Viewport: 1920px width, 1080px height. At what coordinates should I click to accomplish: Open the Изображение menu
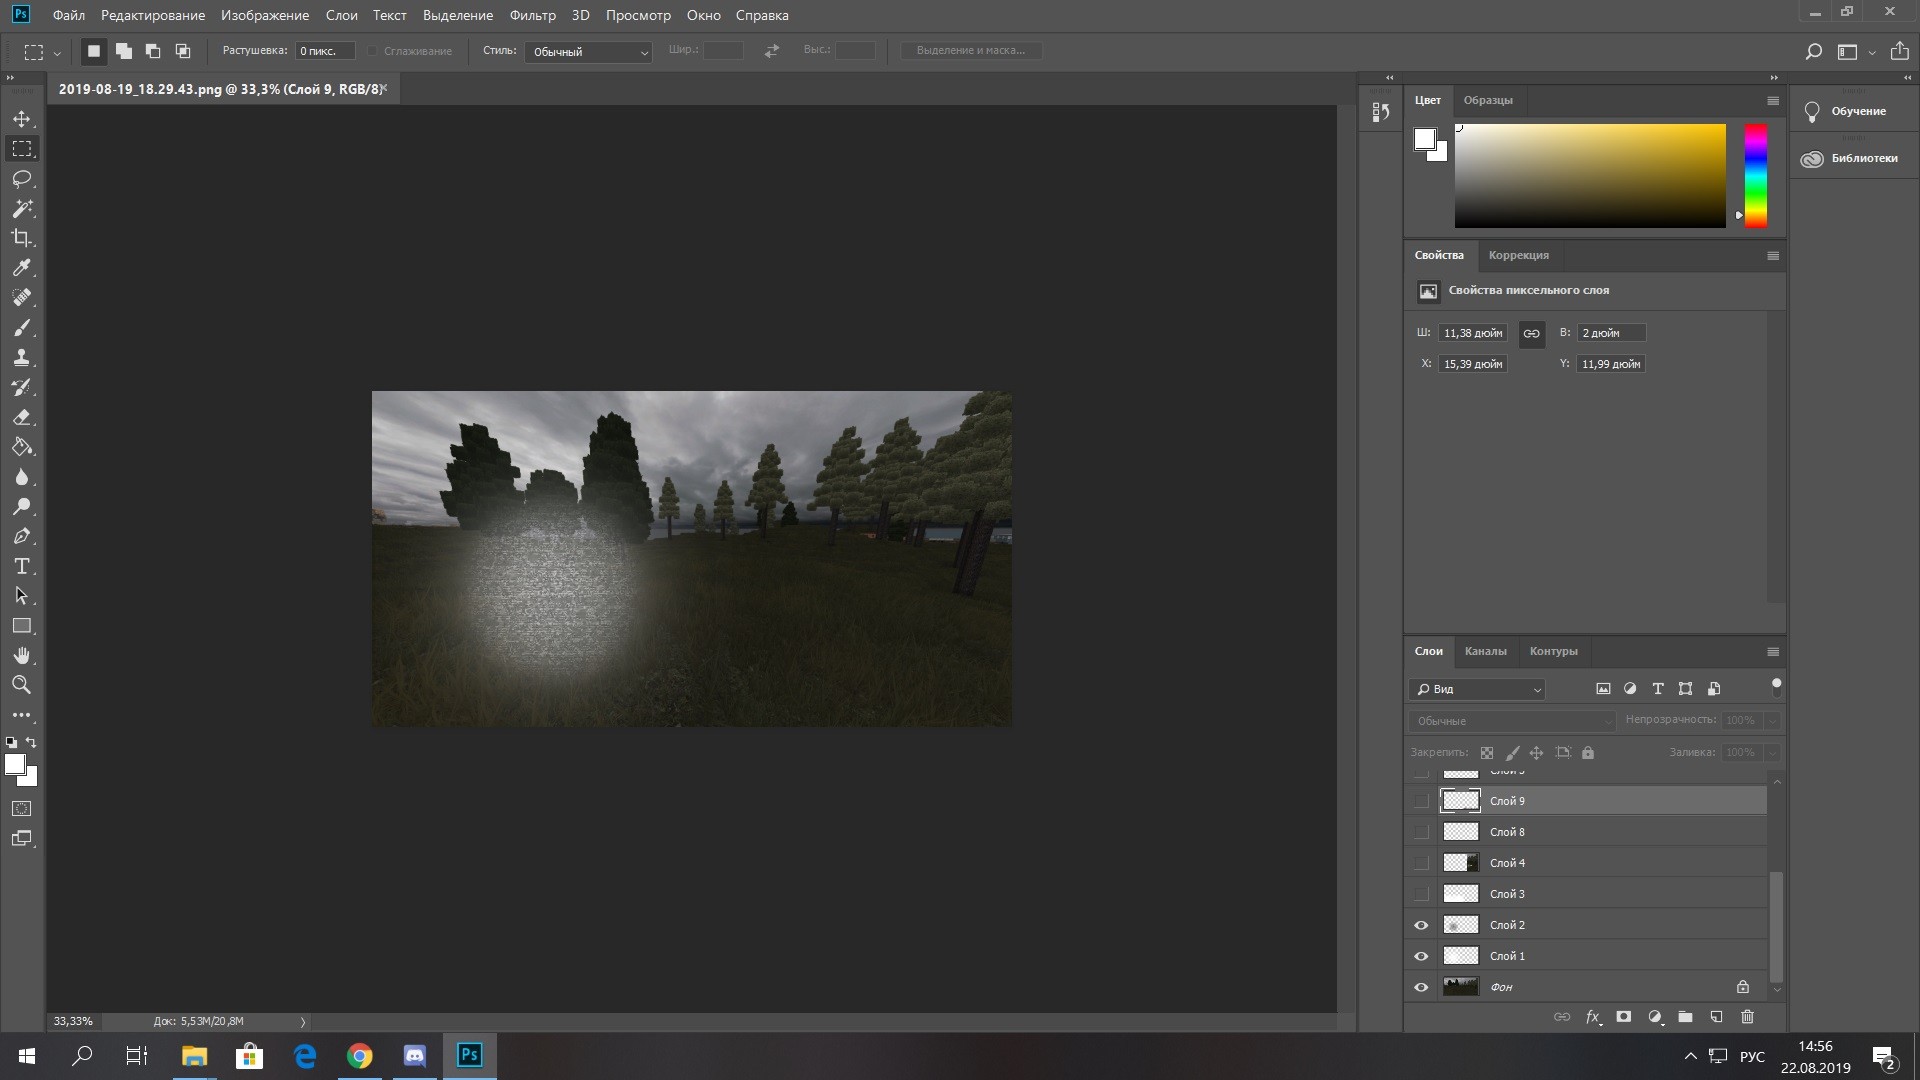[x=265, y=15]
